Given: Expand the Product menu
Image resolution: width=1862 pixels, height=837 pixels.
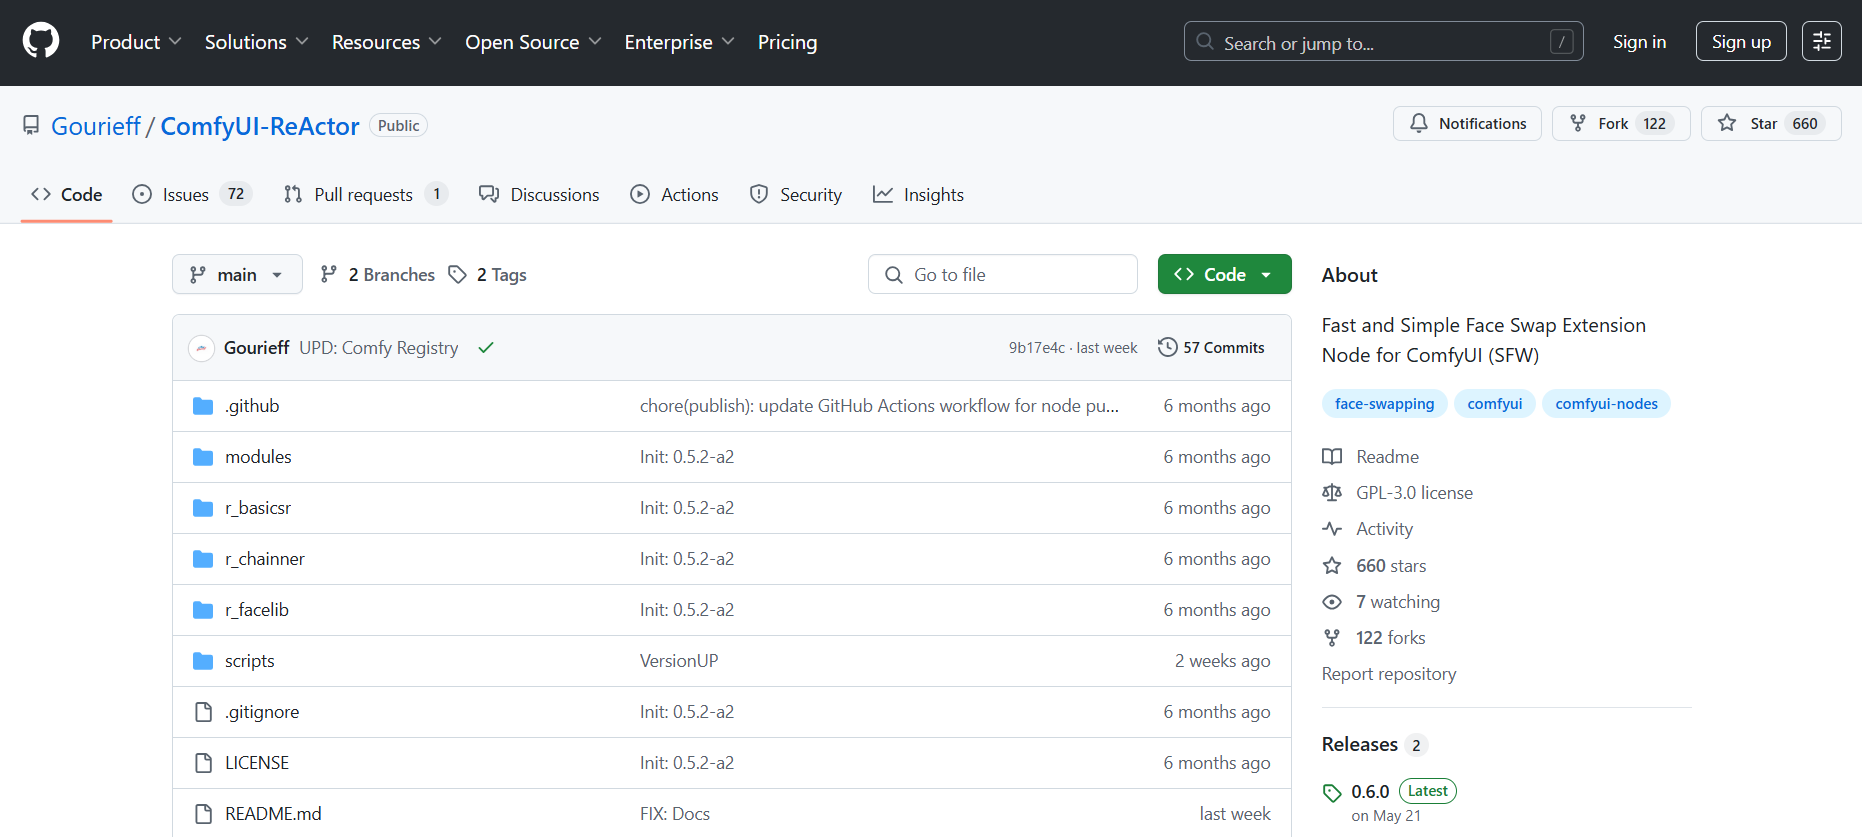Looking at the screenshot, I should pos(136,42).
